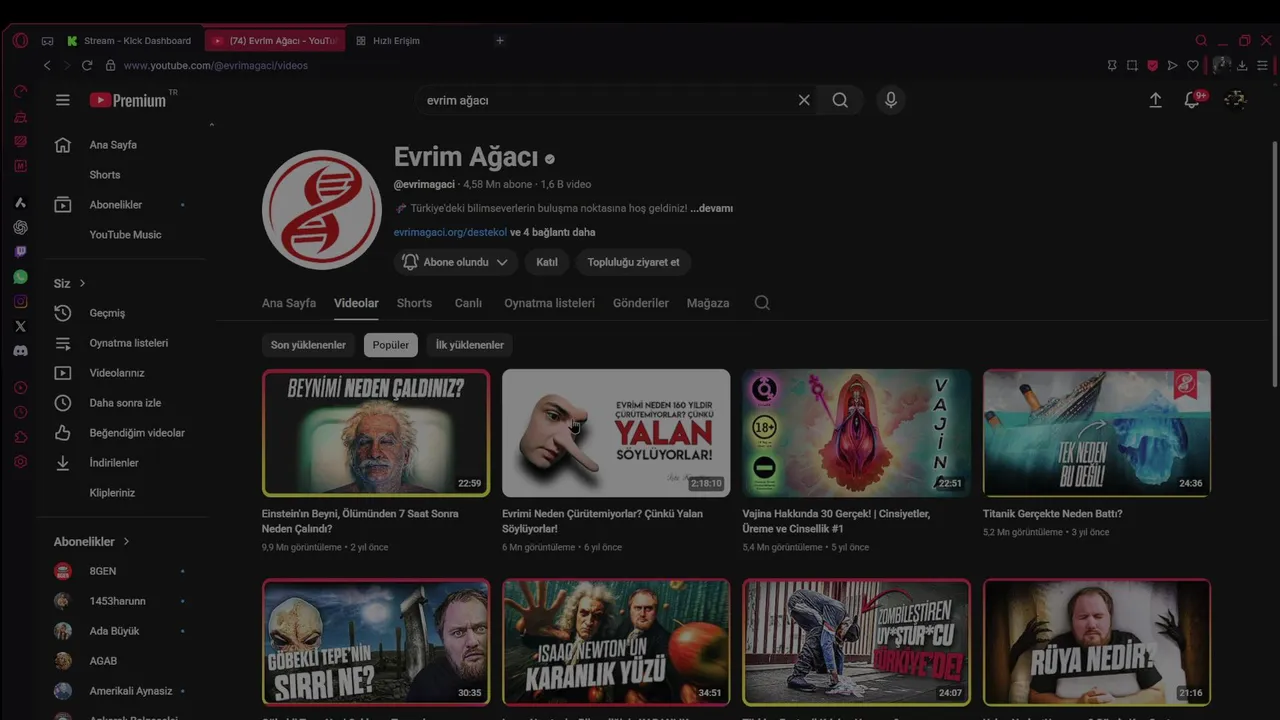Reload the page
This screenshot has width=1280, height=720.
[87, 65]
